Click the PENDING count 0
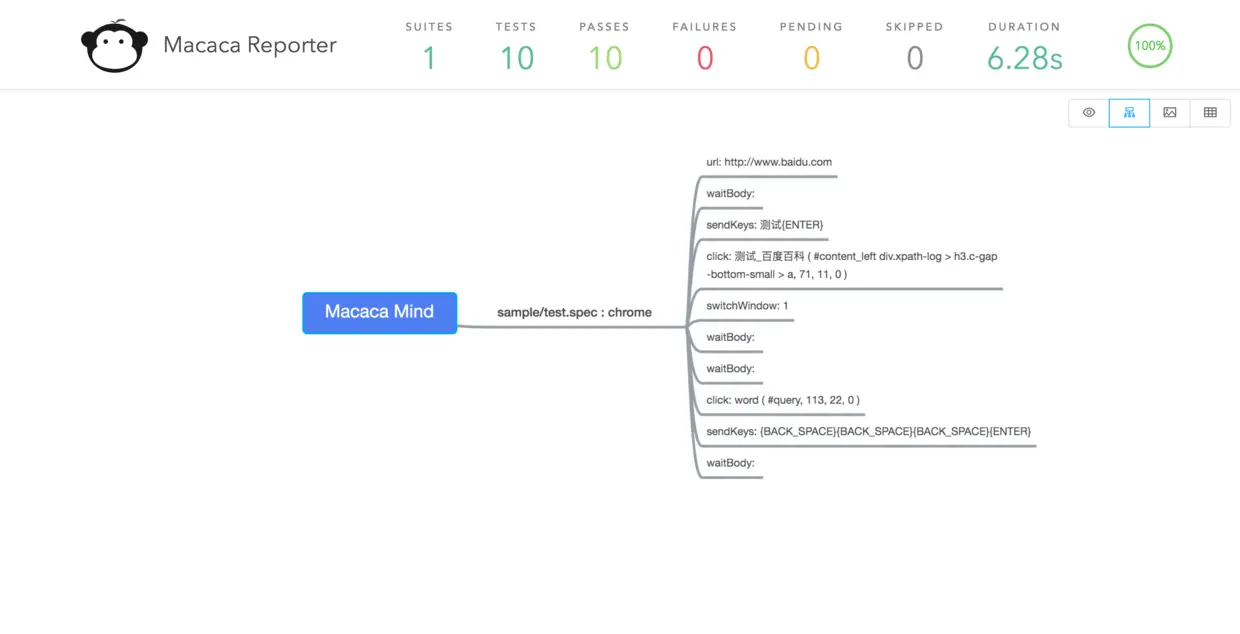The image size is (1240, 634). point(811,59)
